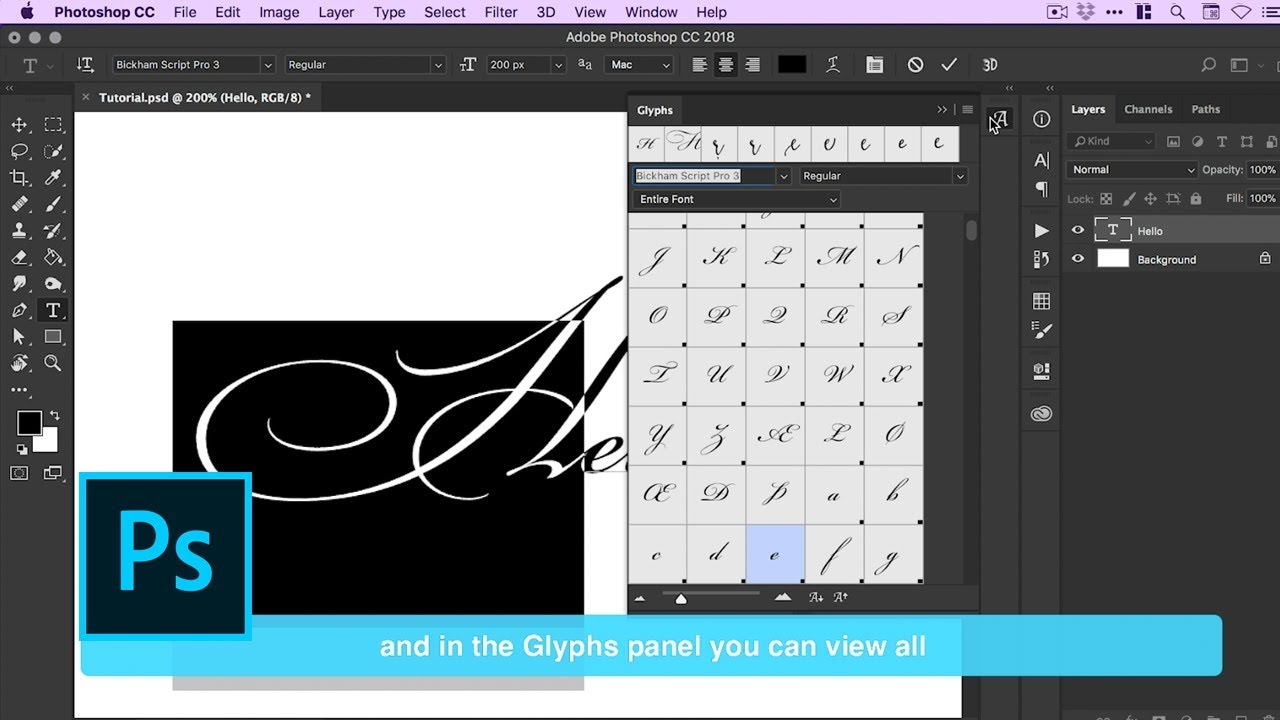Cancel current text edits icon
The height and width of the screenshot is (720, 1280).
(x=915, y=65)
